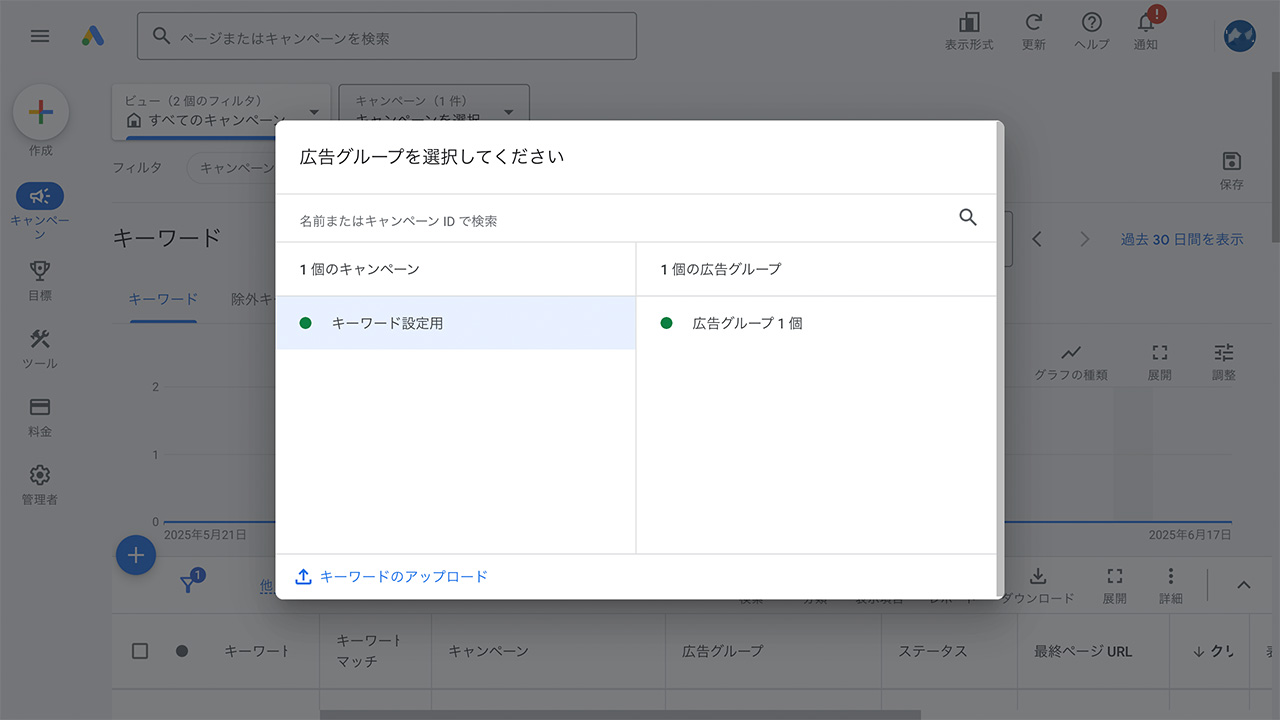Click the キーワードのアップロード upload link
This screenshot has height=720, width=1280.
(391, 576)
